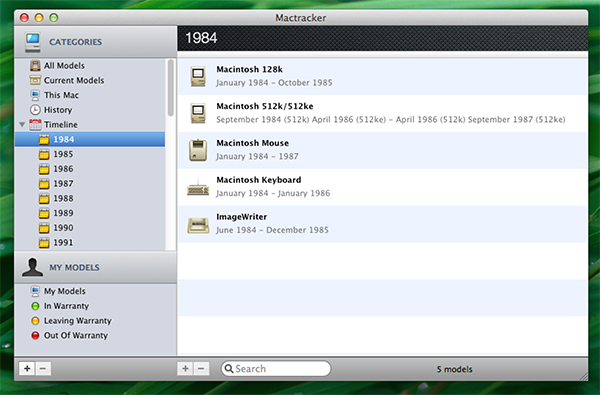Click the red Out Of Warranty indicator
The width and height of the screenshot is (600, 395).
pyautogui.click(x=35, y=336)
